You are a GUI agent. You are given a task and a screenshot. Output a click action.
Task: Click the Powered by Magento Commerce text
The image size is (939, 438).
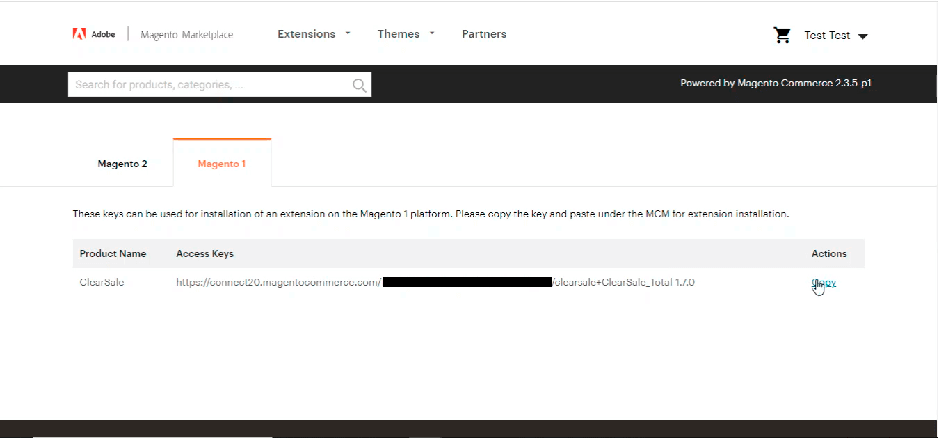(775, 84)
